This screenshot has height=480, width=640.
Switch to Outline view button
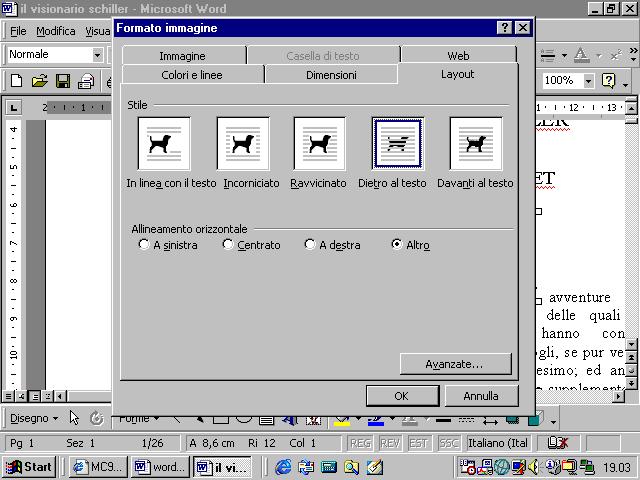coord(48,396)
